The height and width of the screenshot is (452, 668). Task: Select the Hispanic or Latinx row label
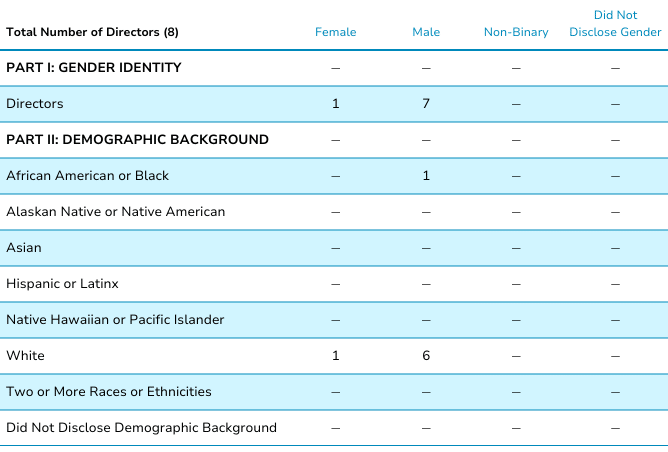[62, 284]
